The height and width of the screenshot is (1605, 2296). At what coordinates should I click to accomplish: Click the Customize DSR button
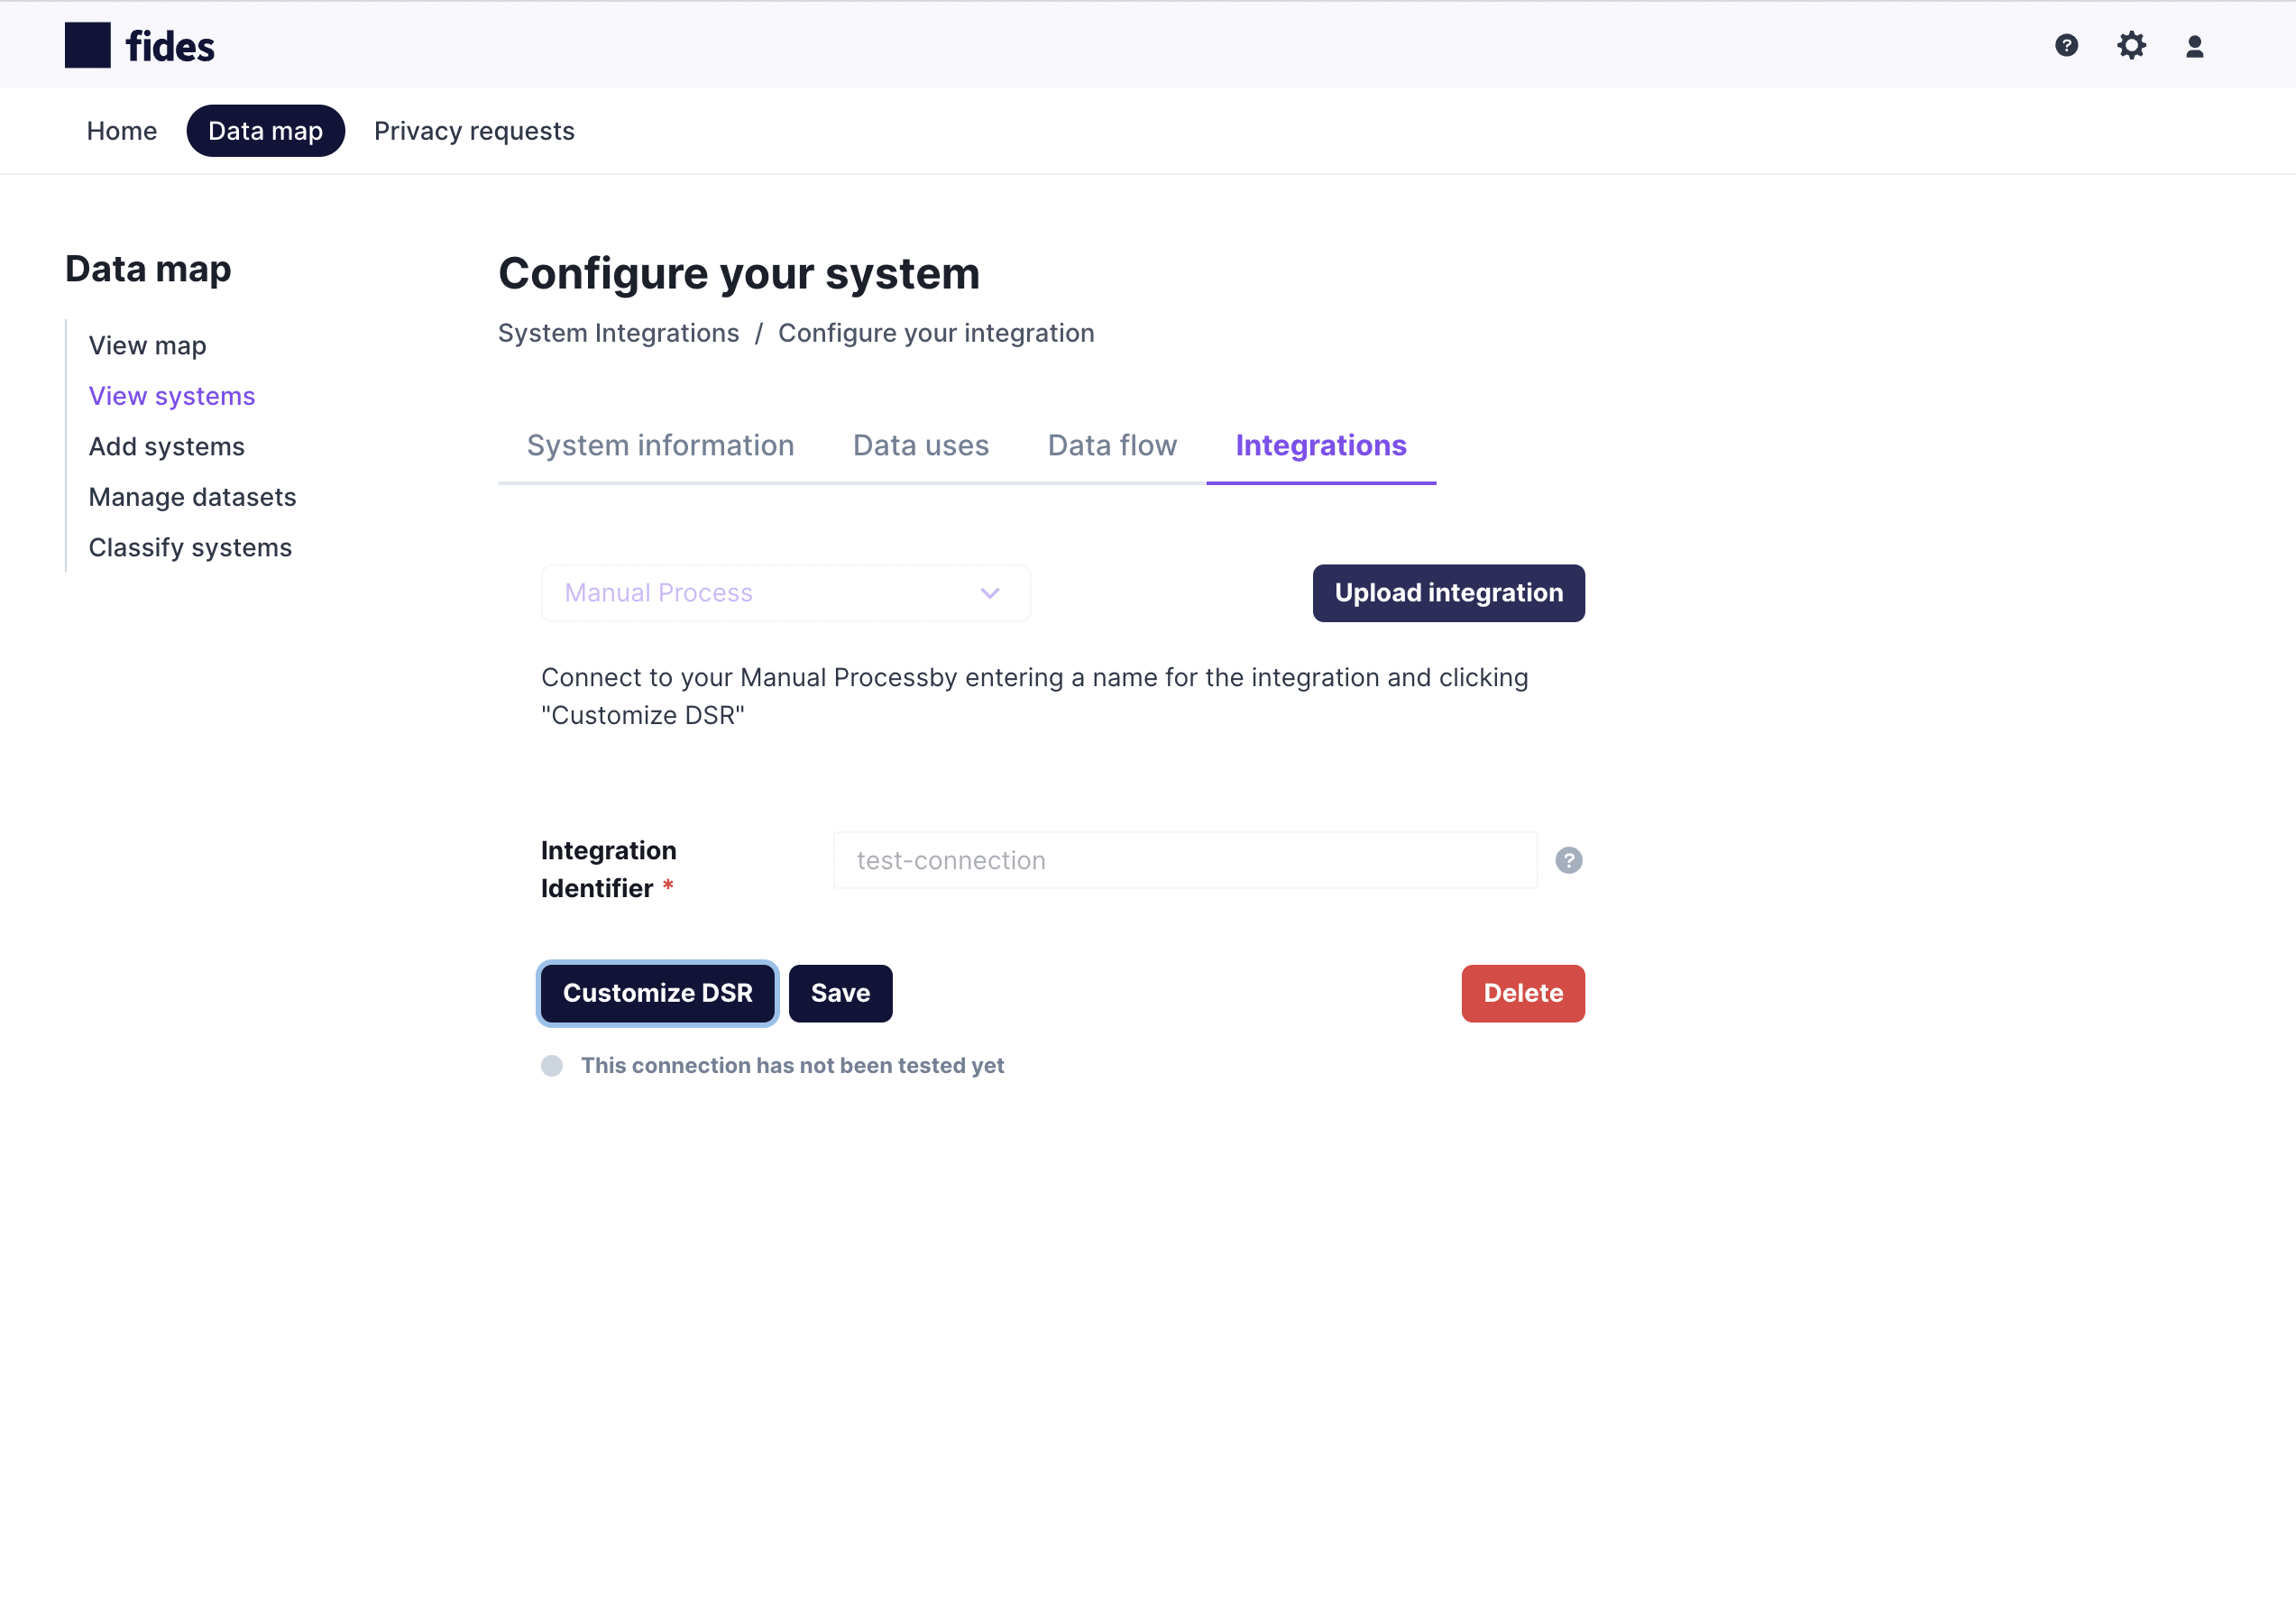pos(657,993)
